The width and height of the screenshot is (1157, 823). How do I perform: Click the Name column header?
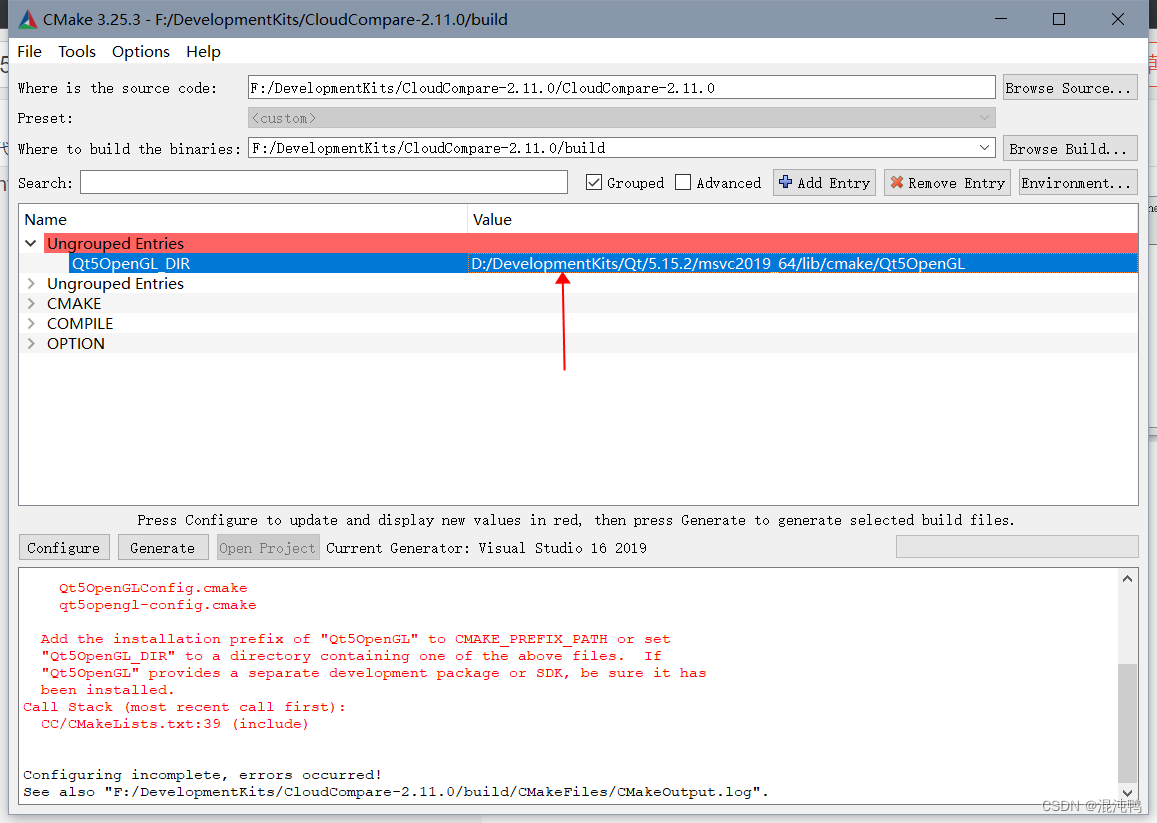pyautogui.click(x=244, y=219)
